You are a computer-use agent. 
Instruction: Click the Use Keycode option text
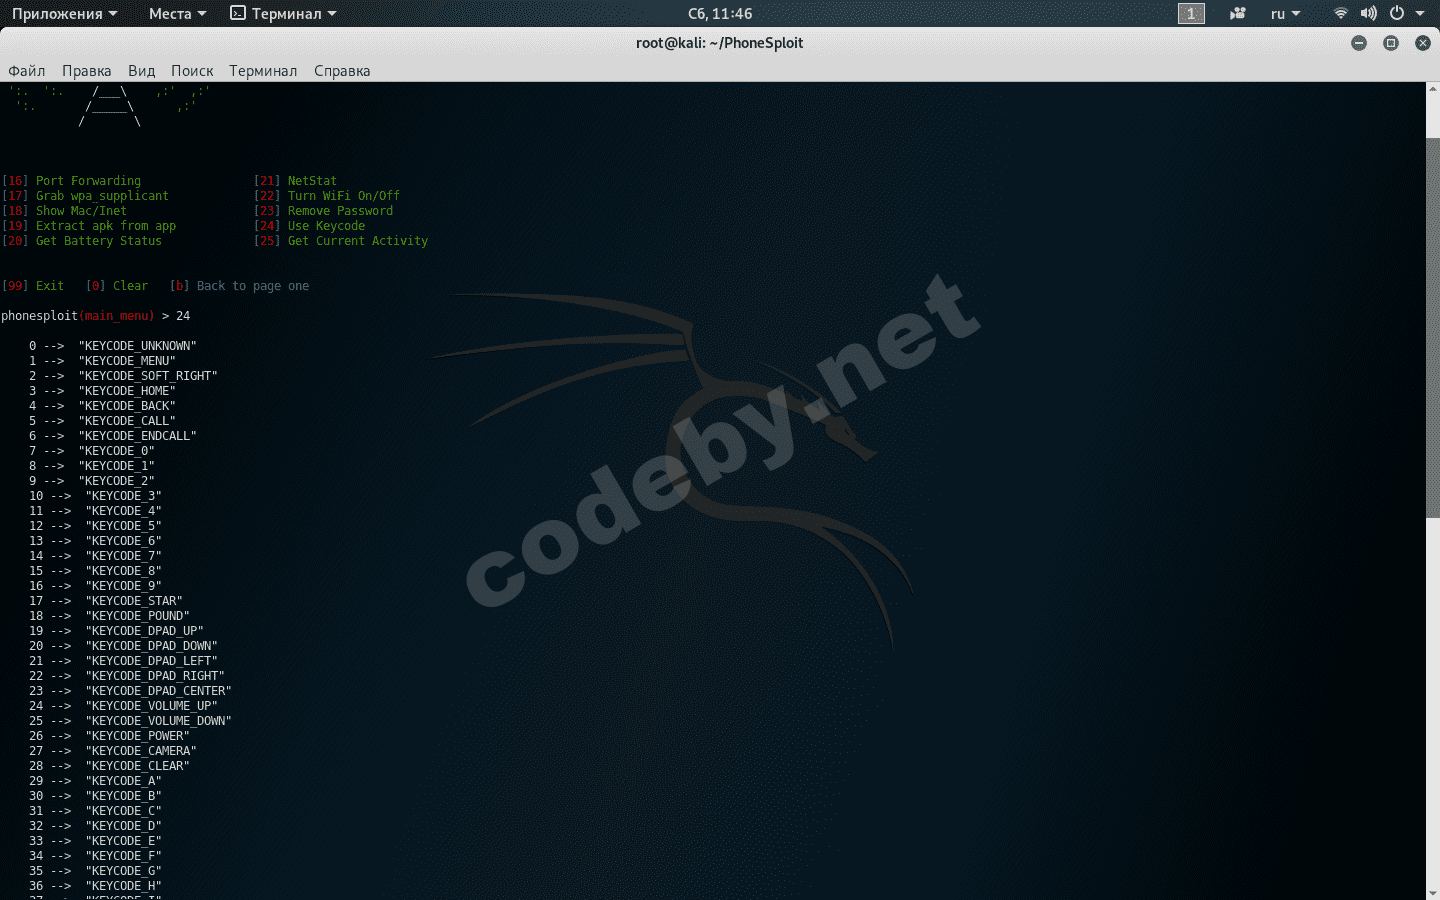326,226
